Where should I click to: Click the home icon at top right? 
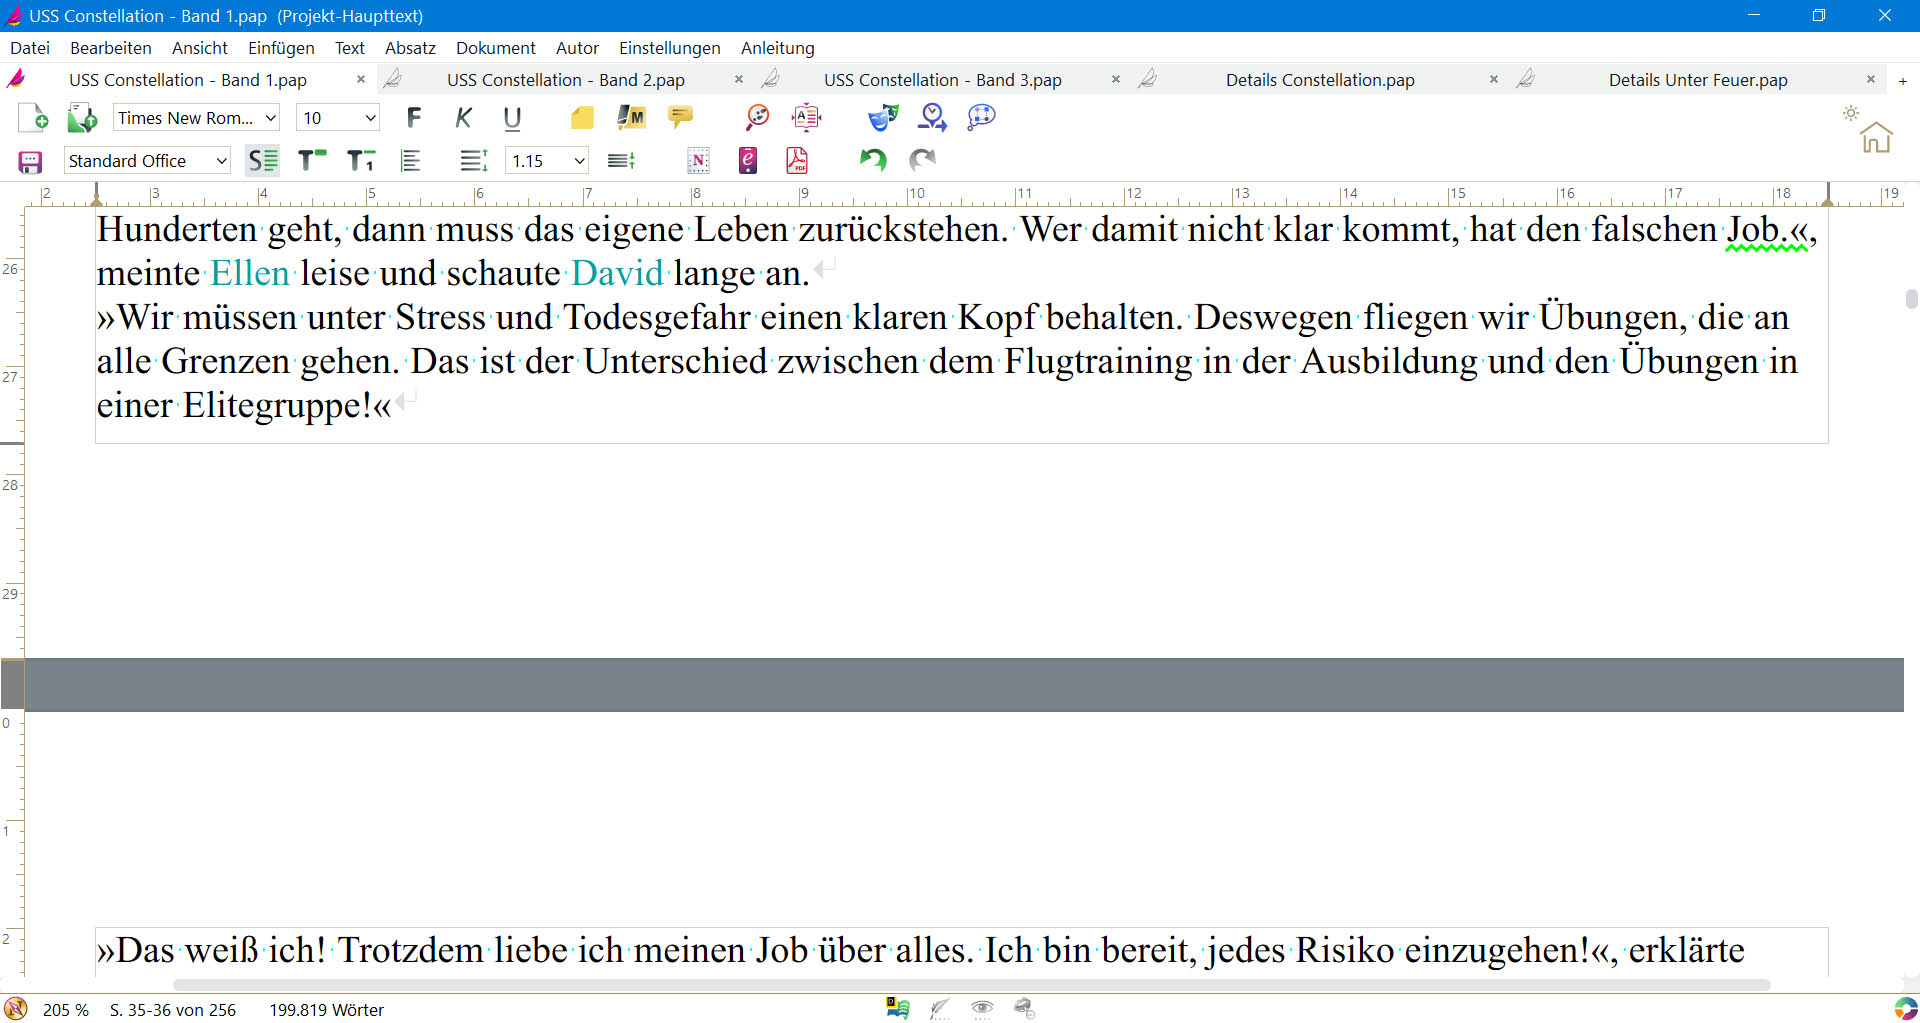pos(1876,138)
